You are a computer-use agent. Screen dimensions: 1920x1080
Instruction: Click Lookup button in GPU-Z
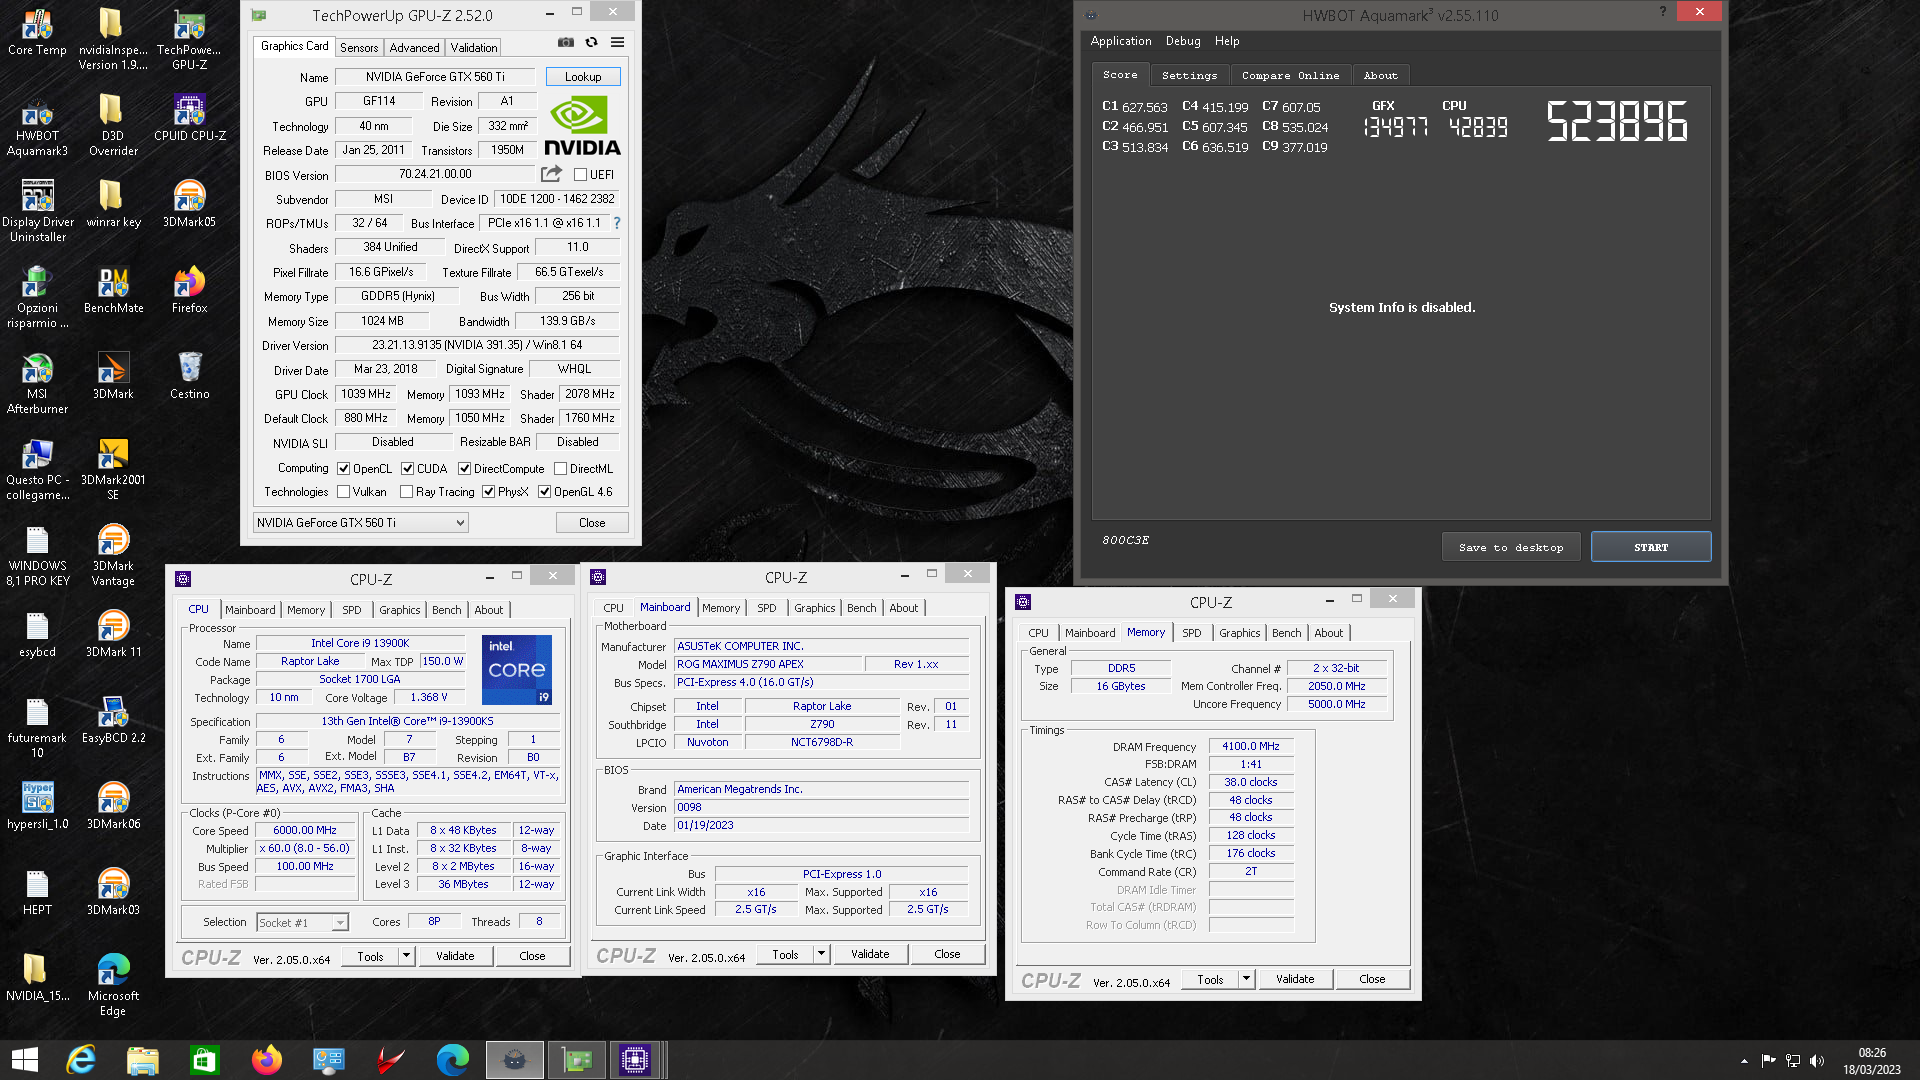point(583,77)
